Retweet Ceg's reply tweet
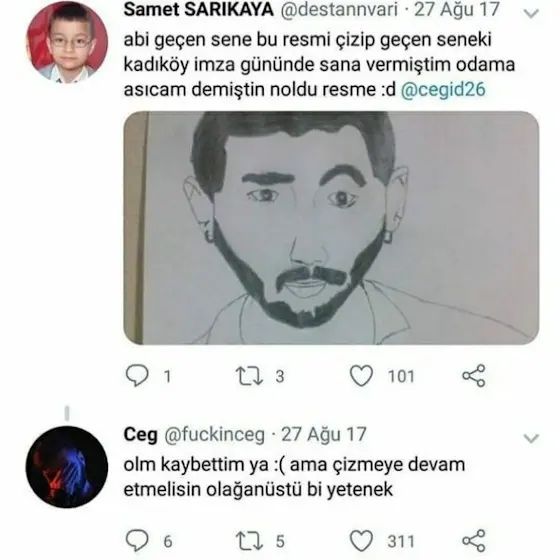This screenshot has height=560, width=560. click(249, 541)
